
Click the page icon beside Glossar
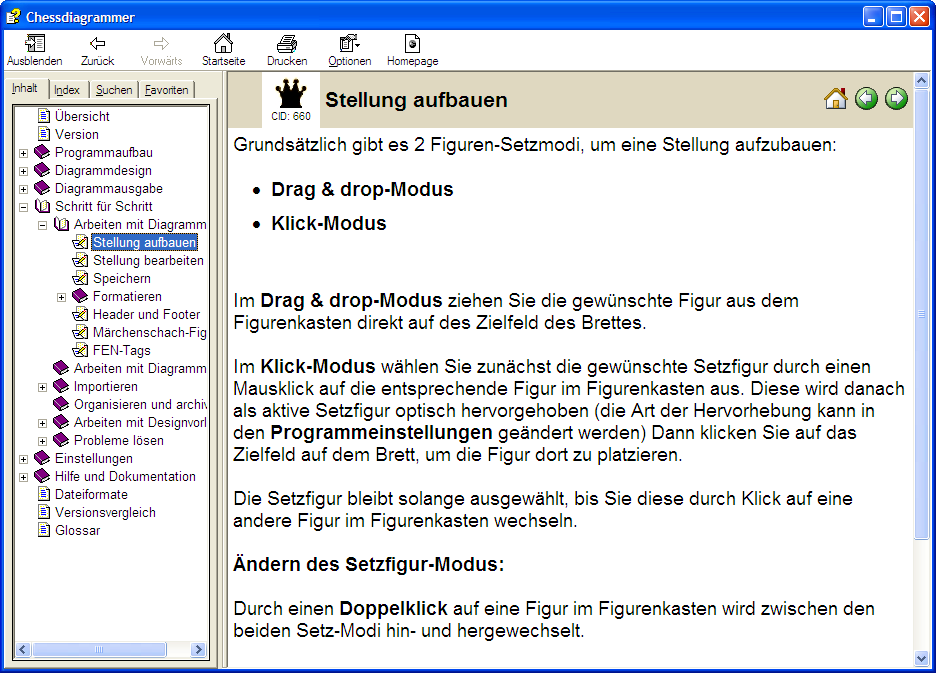click(44, 530)
